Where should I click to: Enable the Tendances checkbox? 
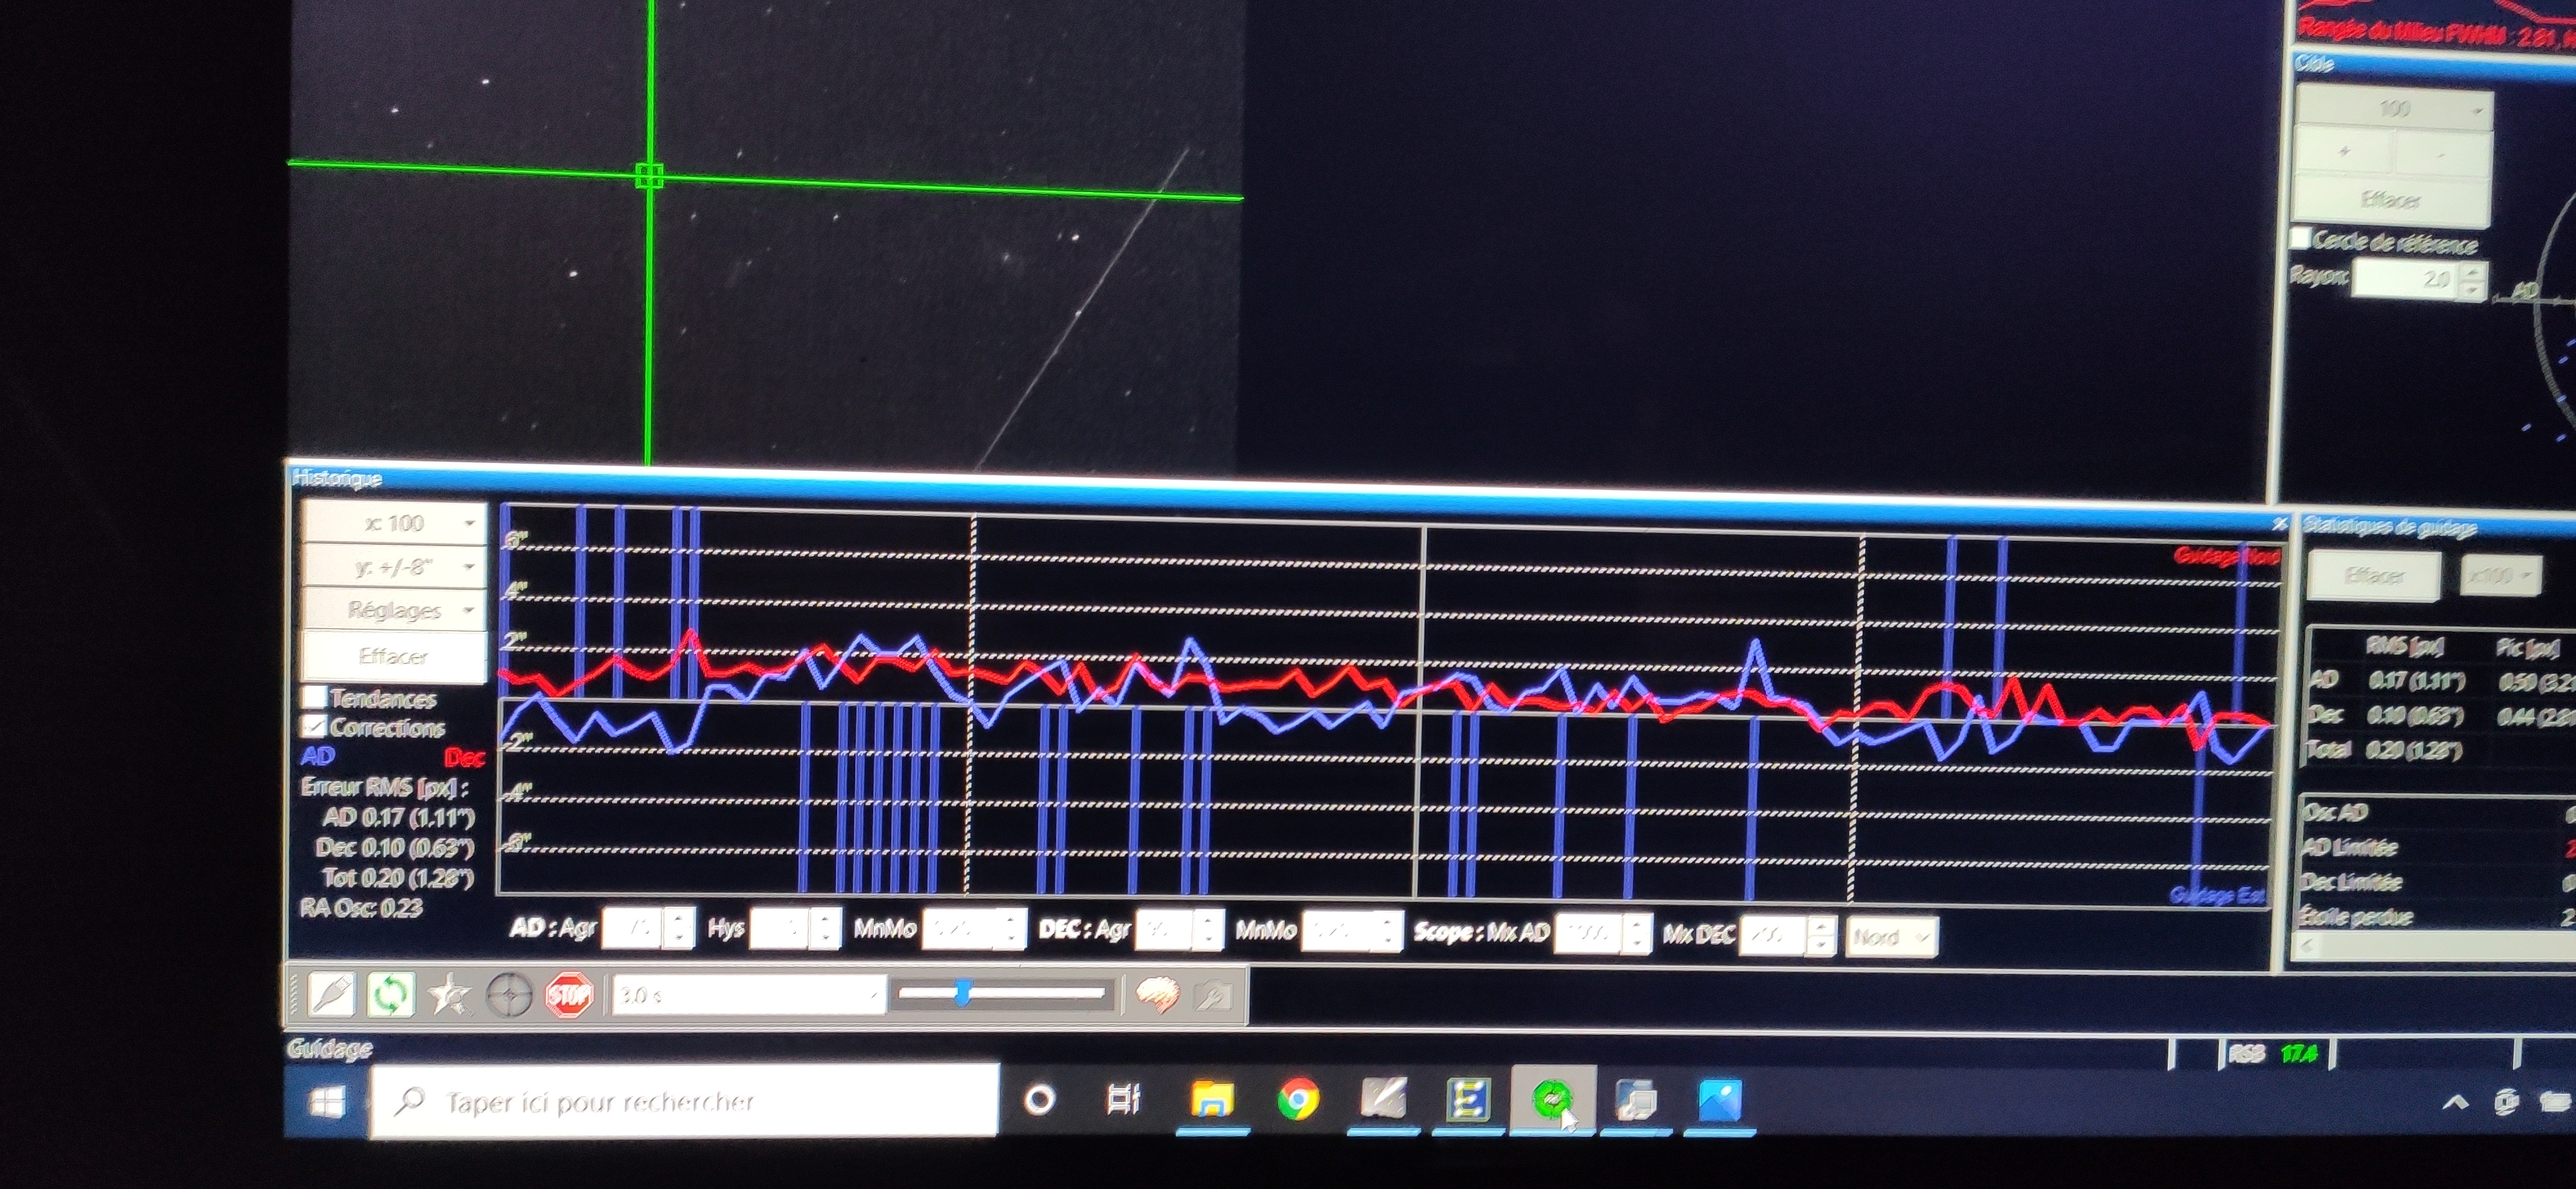(x=315, y=697)
